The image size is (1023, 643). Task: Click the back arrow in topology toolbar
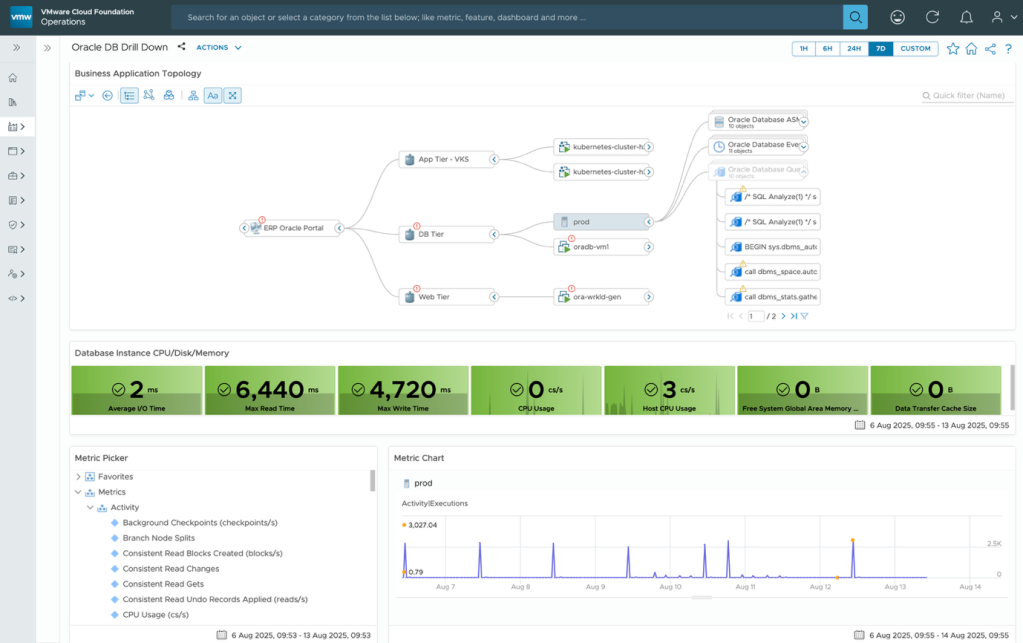coord(107,96)
